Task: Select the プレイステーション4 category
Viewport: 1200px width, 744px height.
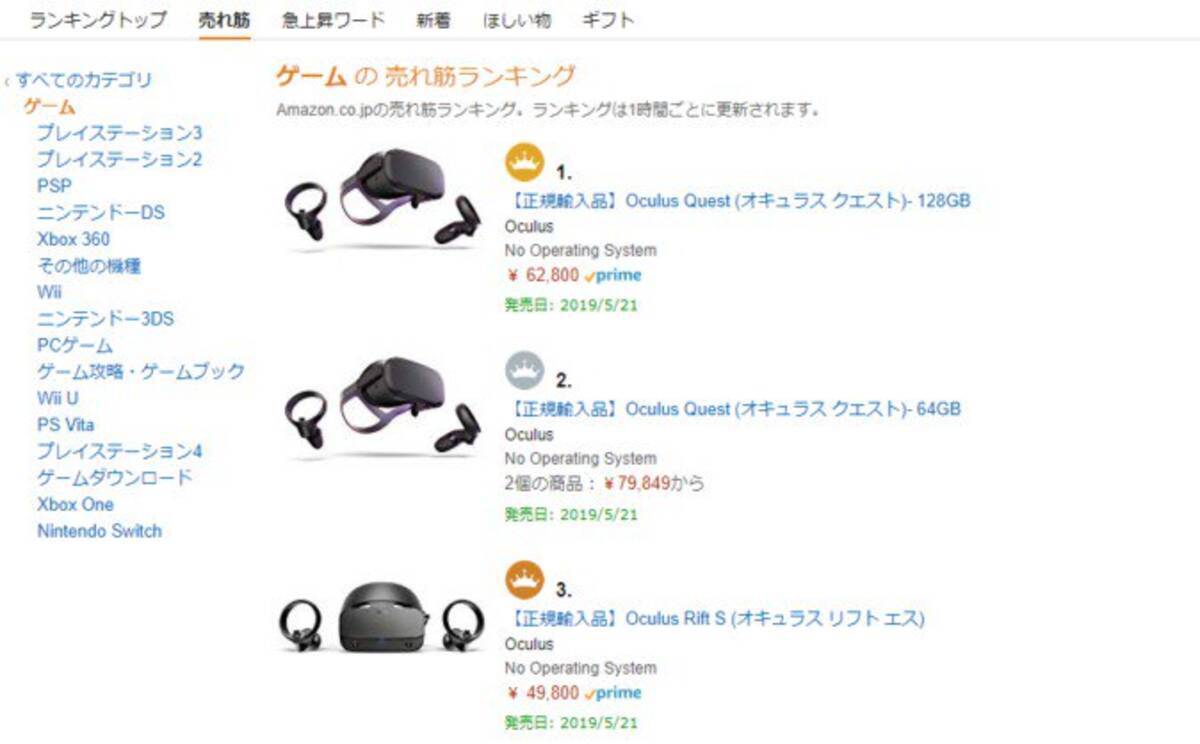Action: pos(120,451)
